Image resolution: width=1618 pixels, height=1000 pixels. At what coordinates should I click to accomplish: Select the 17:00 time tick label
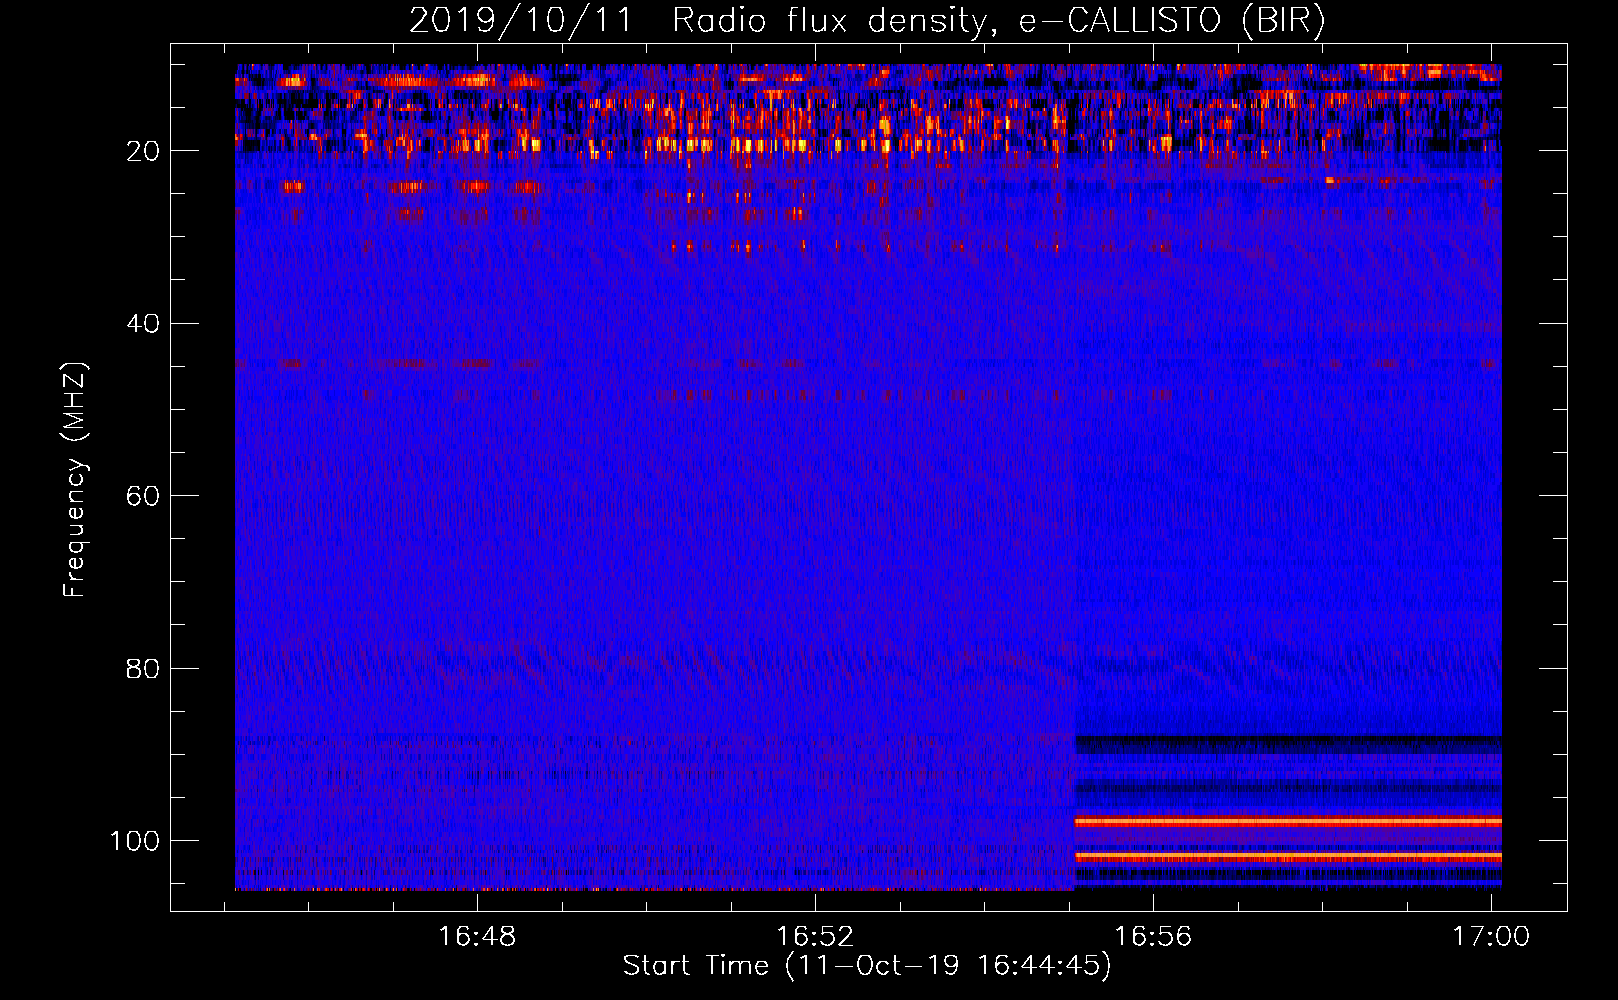(x=1490, y=937)
